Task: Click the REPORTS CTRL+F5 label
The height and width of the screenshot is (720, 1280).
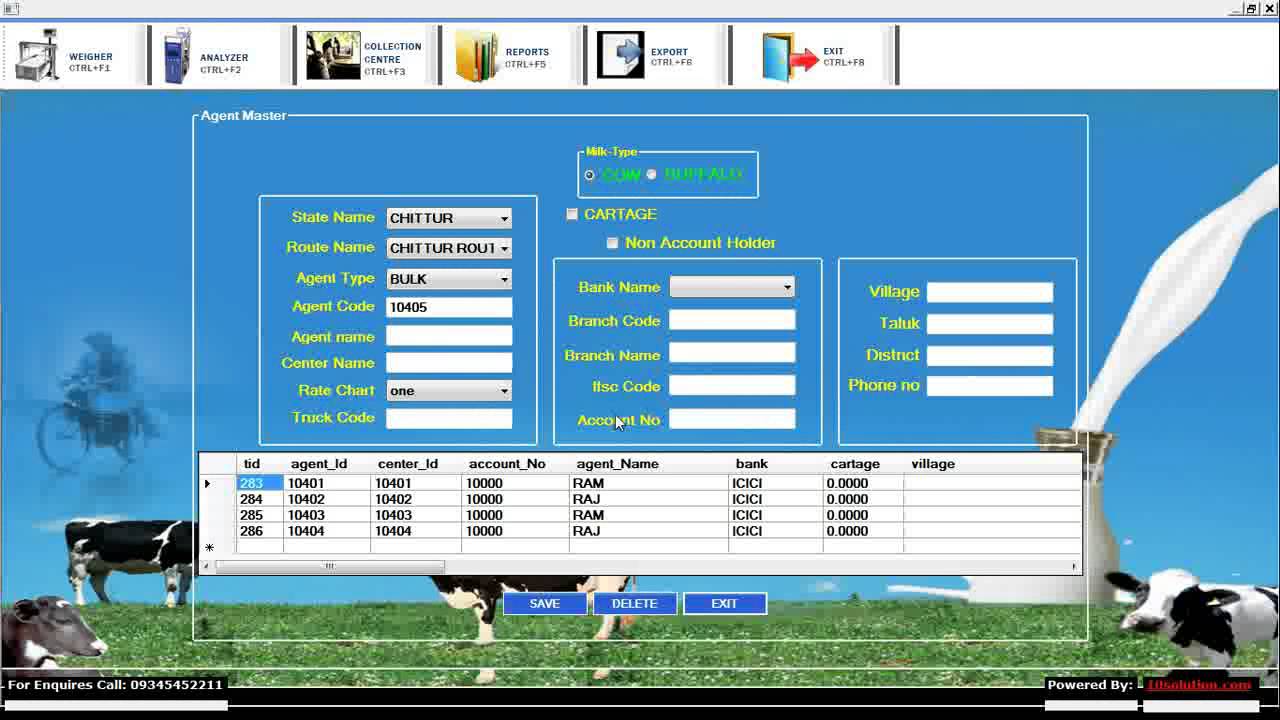Action: (526, 57)
